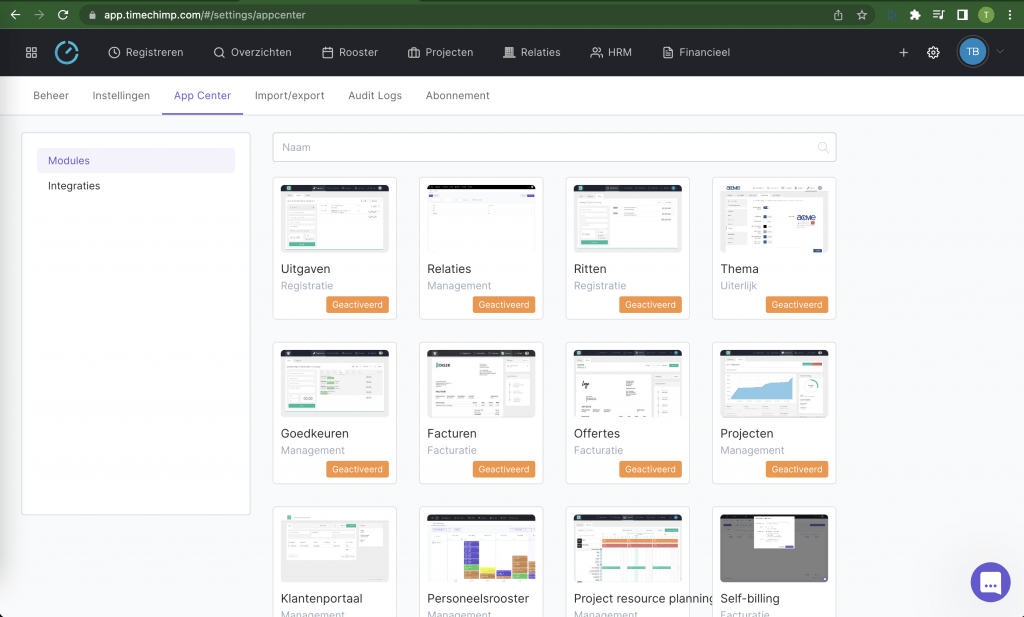Open the Abonnement tab
Viewport: 1024px width, 617px height.
pyautogui.click(x=457, y=96)
